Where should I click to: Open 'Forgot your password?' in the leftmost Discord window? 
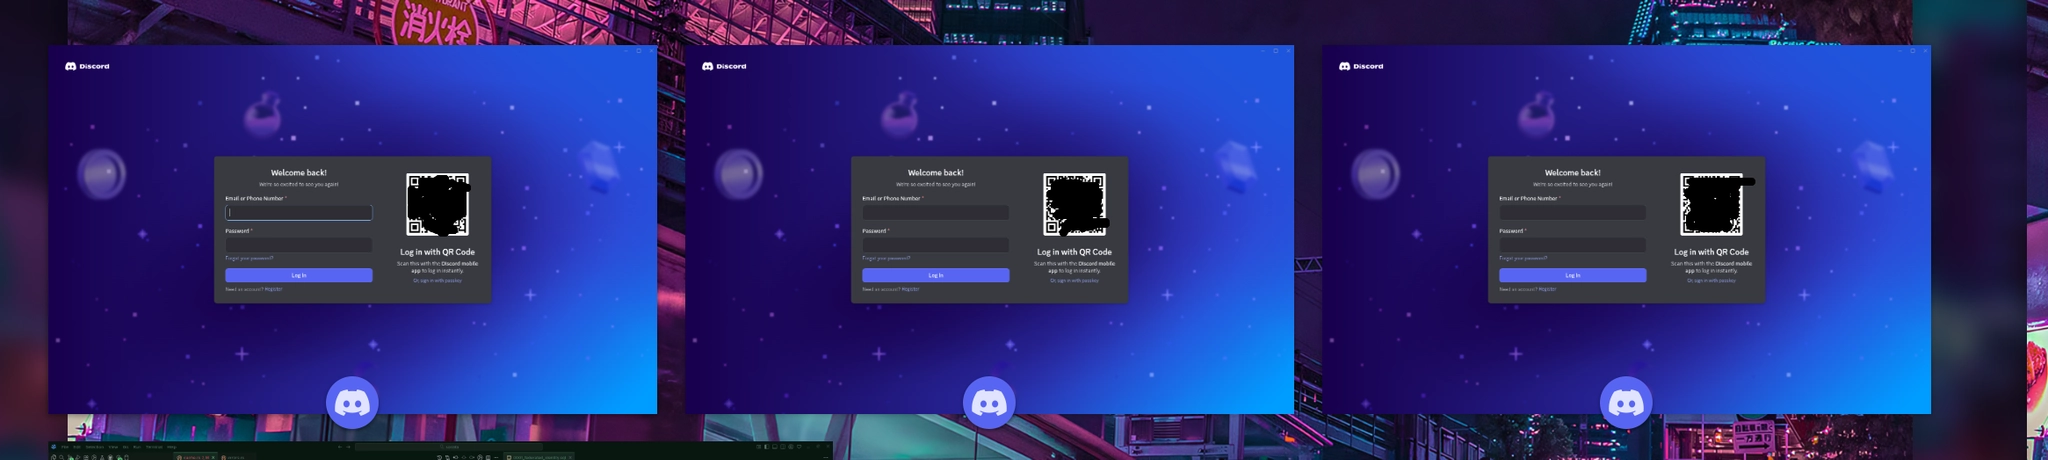tap(249, 258)
